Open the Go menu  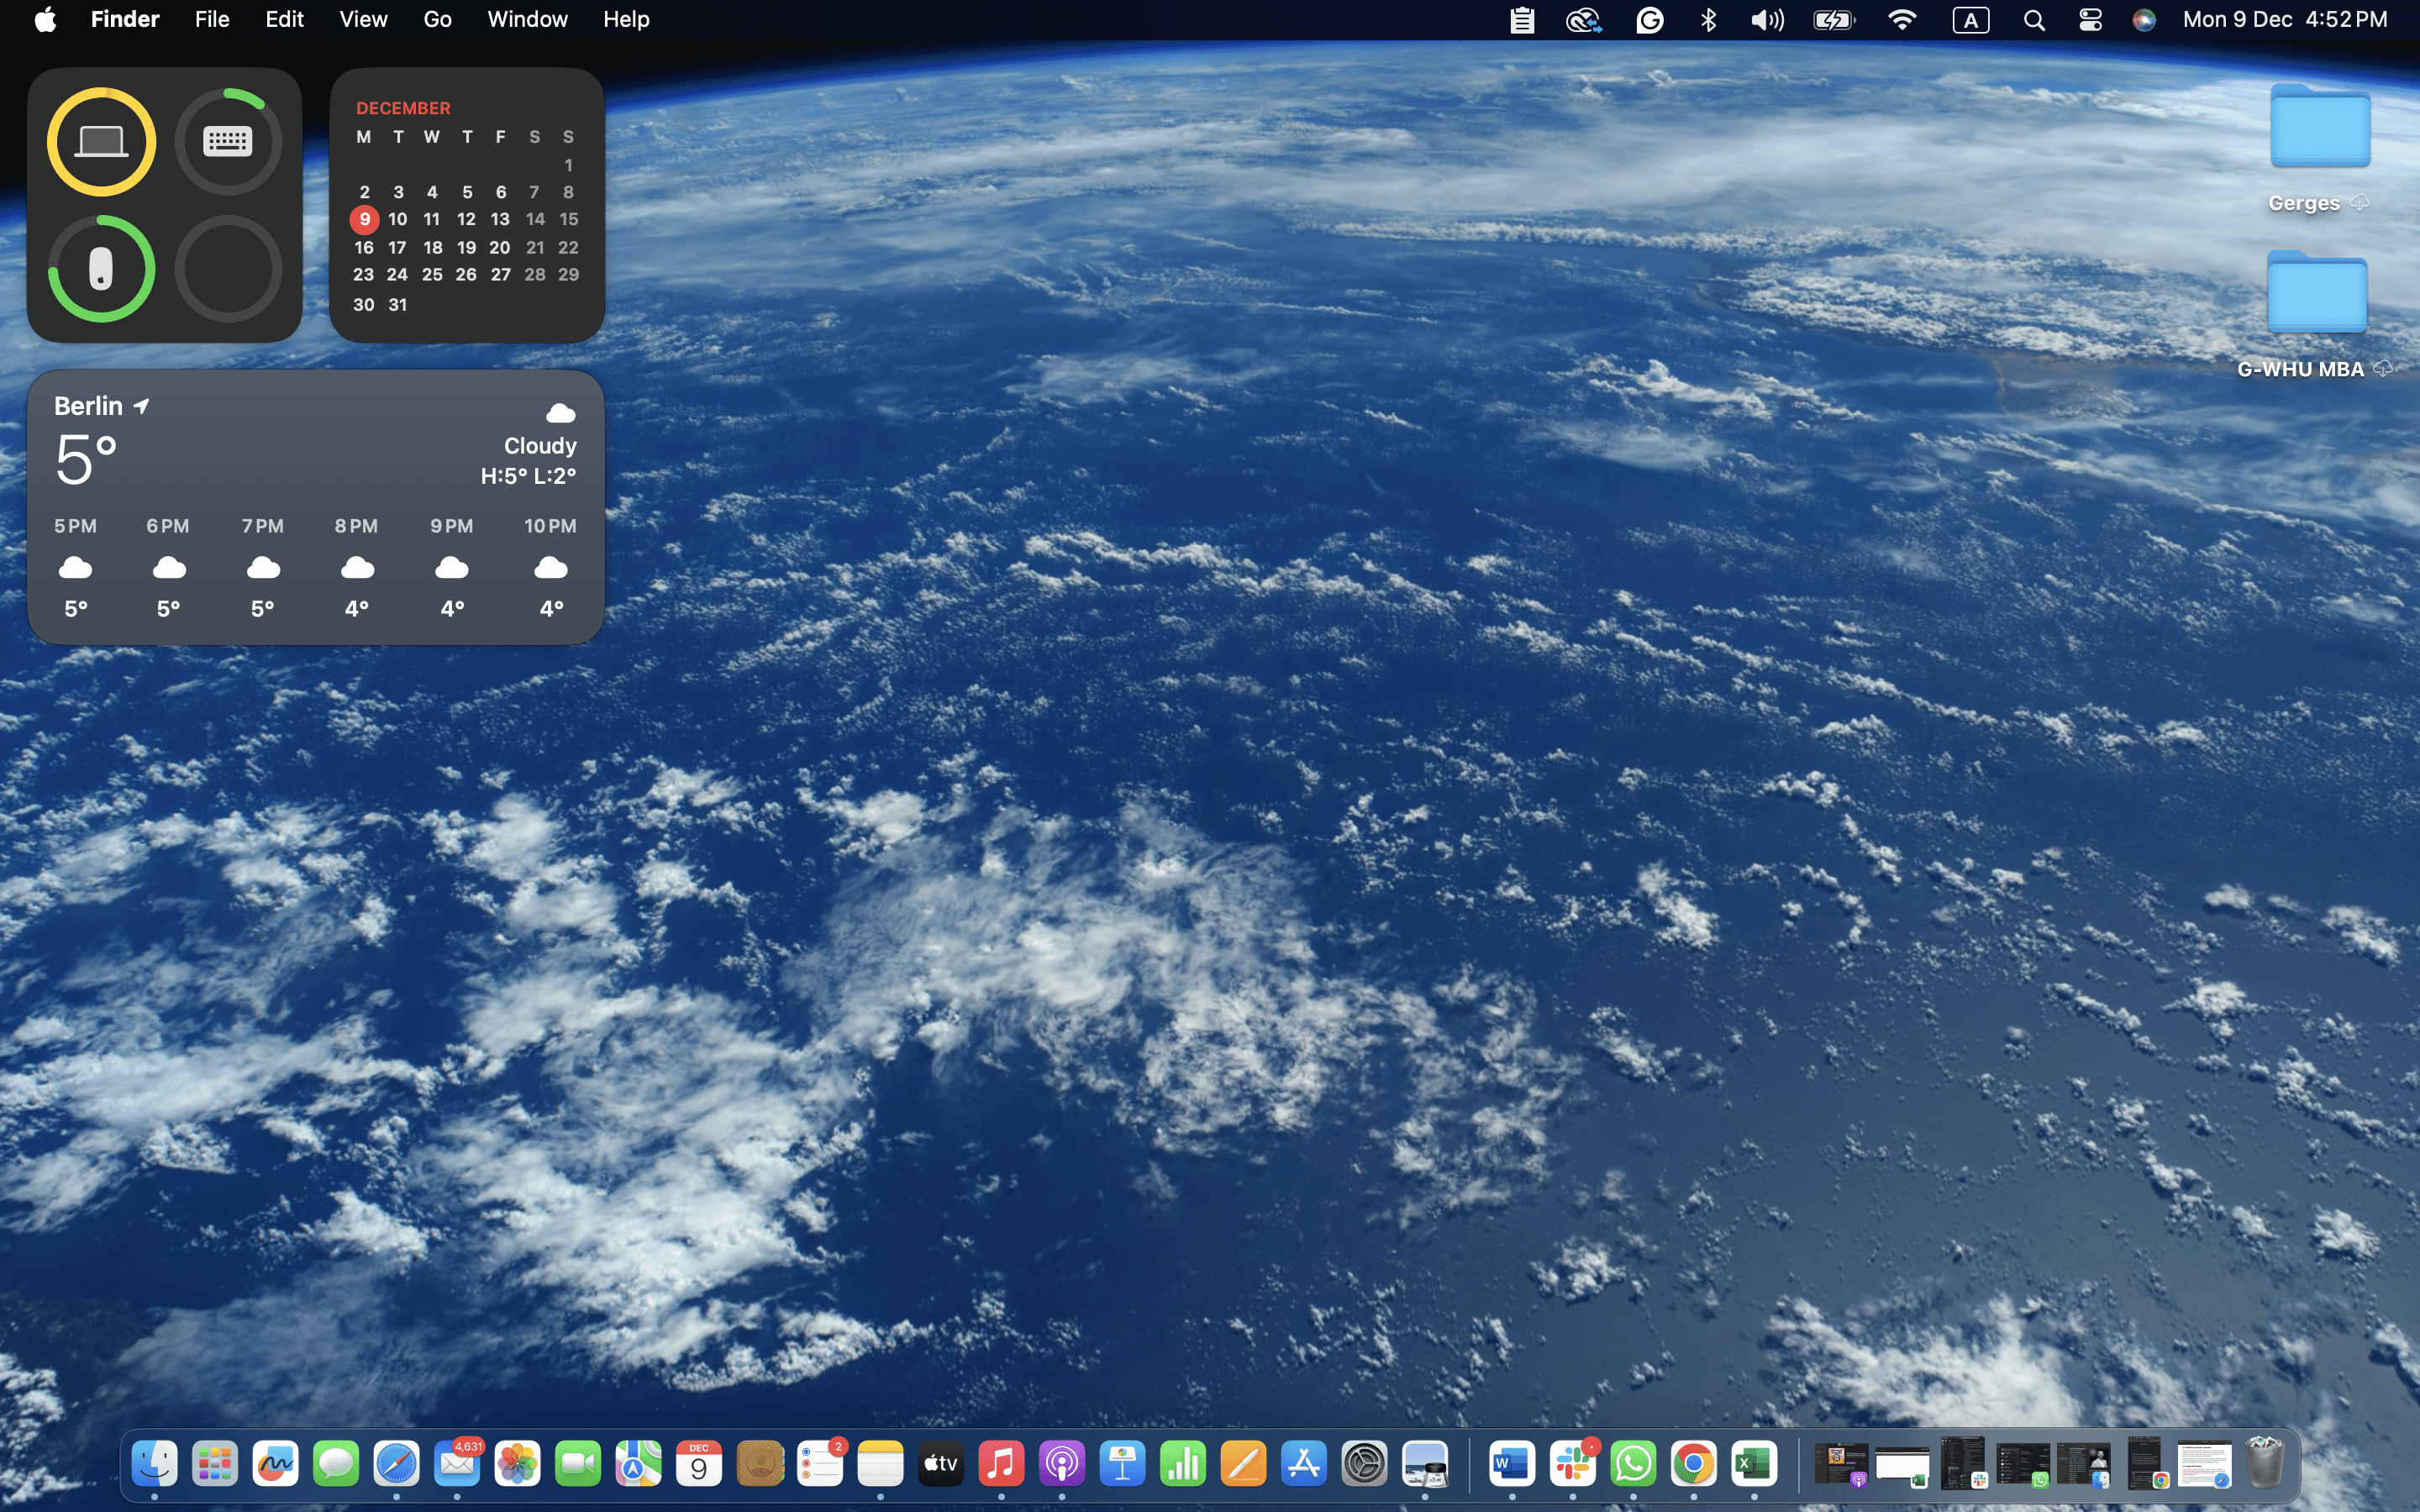(x=437, y=20)
